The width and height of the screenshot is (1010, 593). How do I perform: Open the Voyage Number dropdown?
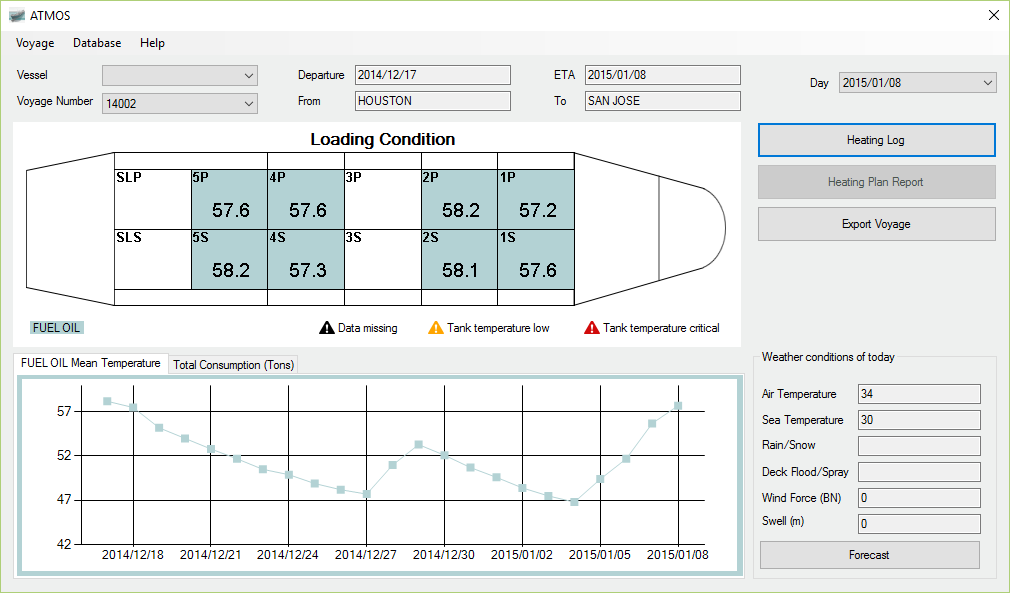[248, 103]
